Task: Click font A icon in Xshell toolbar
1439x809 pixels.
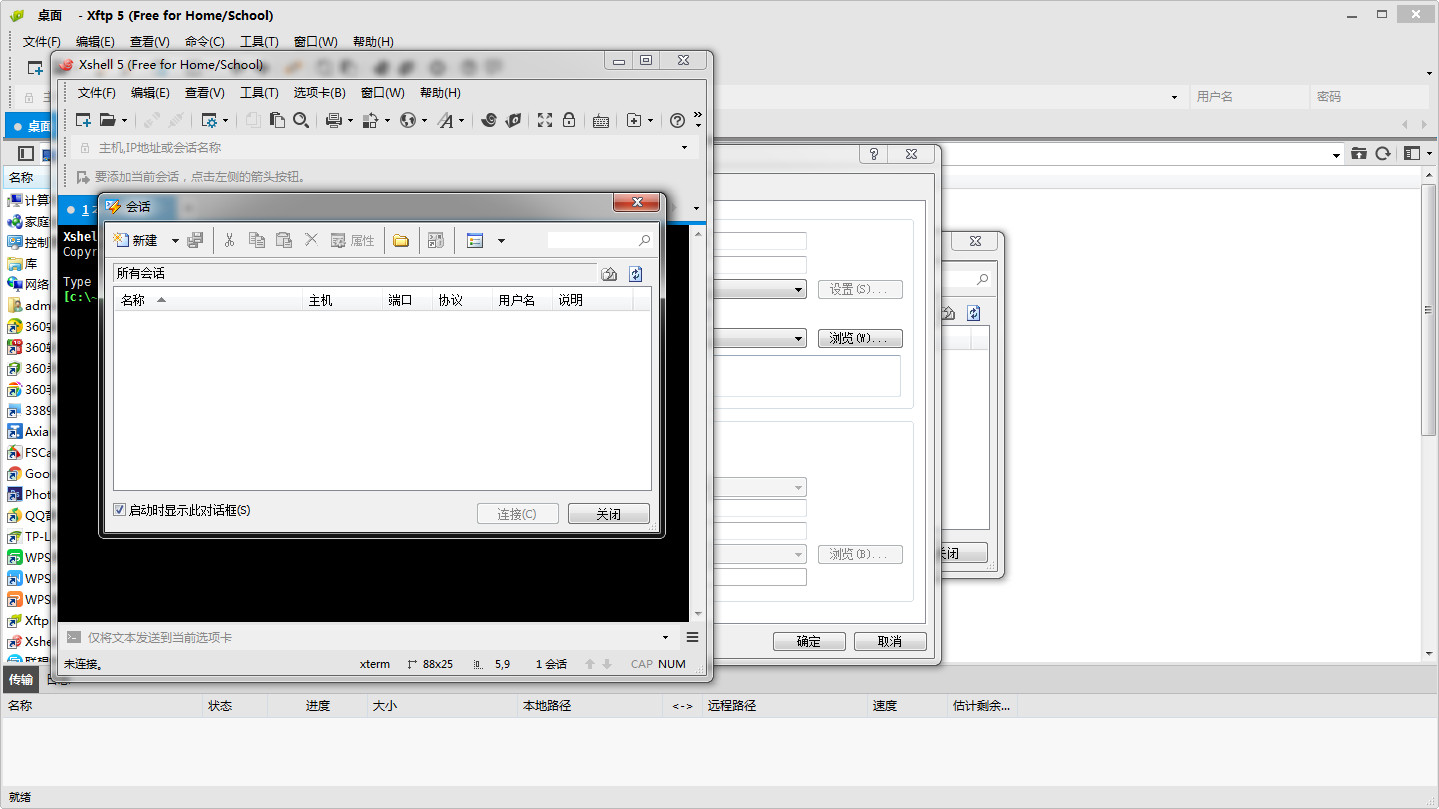Action: (445, 120)
